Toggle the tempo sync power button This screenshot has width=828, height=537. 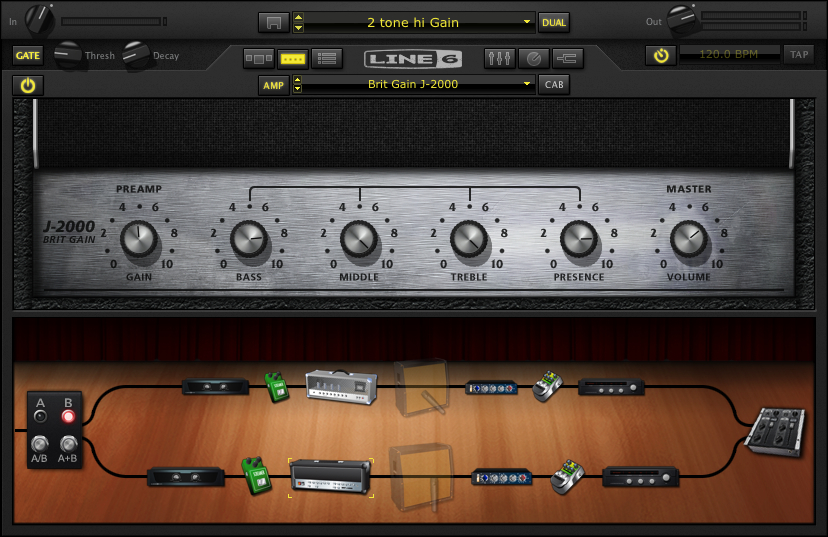(660, 55)
